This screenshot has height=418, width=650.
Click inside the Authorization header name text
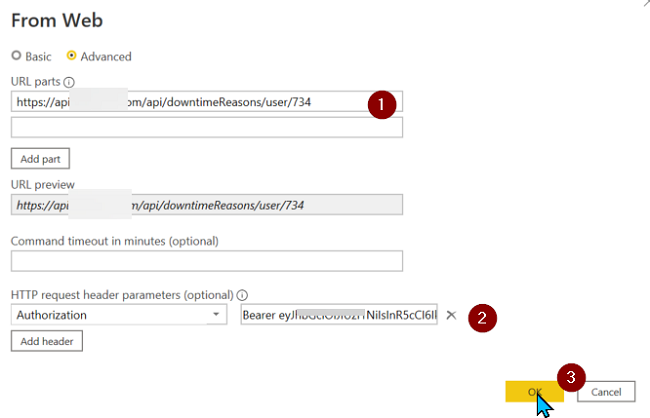point(100,316)
